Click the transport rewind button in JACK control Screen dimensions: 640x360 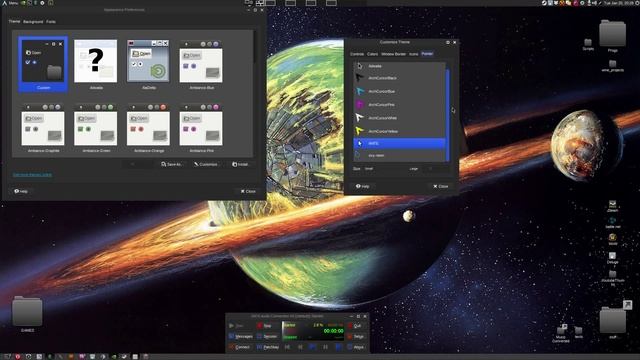[x=287, y=347]
